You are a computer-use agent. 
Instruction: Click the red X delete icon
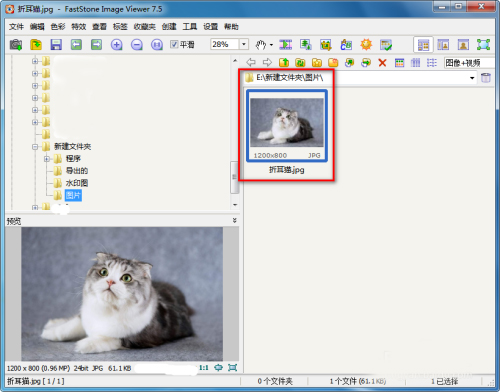pyautogui.click(x=382, y=62)
